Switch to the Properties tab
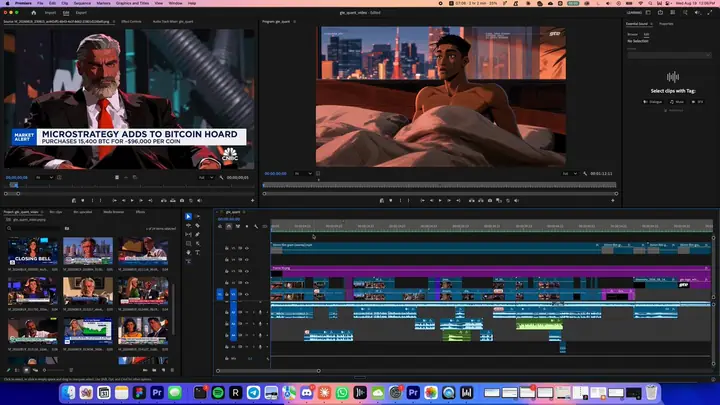The image size is (720, 405). click(666, 24)
